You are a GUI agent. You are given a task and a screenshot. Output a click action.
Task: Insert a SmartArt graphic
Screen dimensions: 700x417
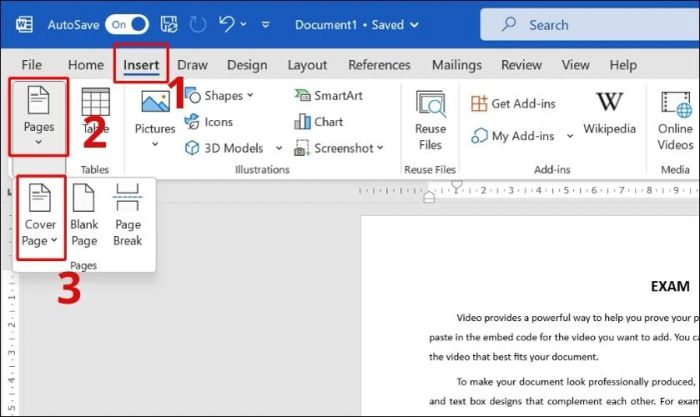pos(328,96)
